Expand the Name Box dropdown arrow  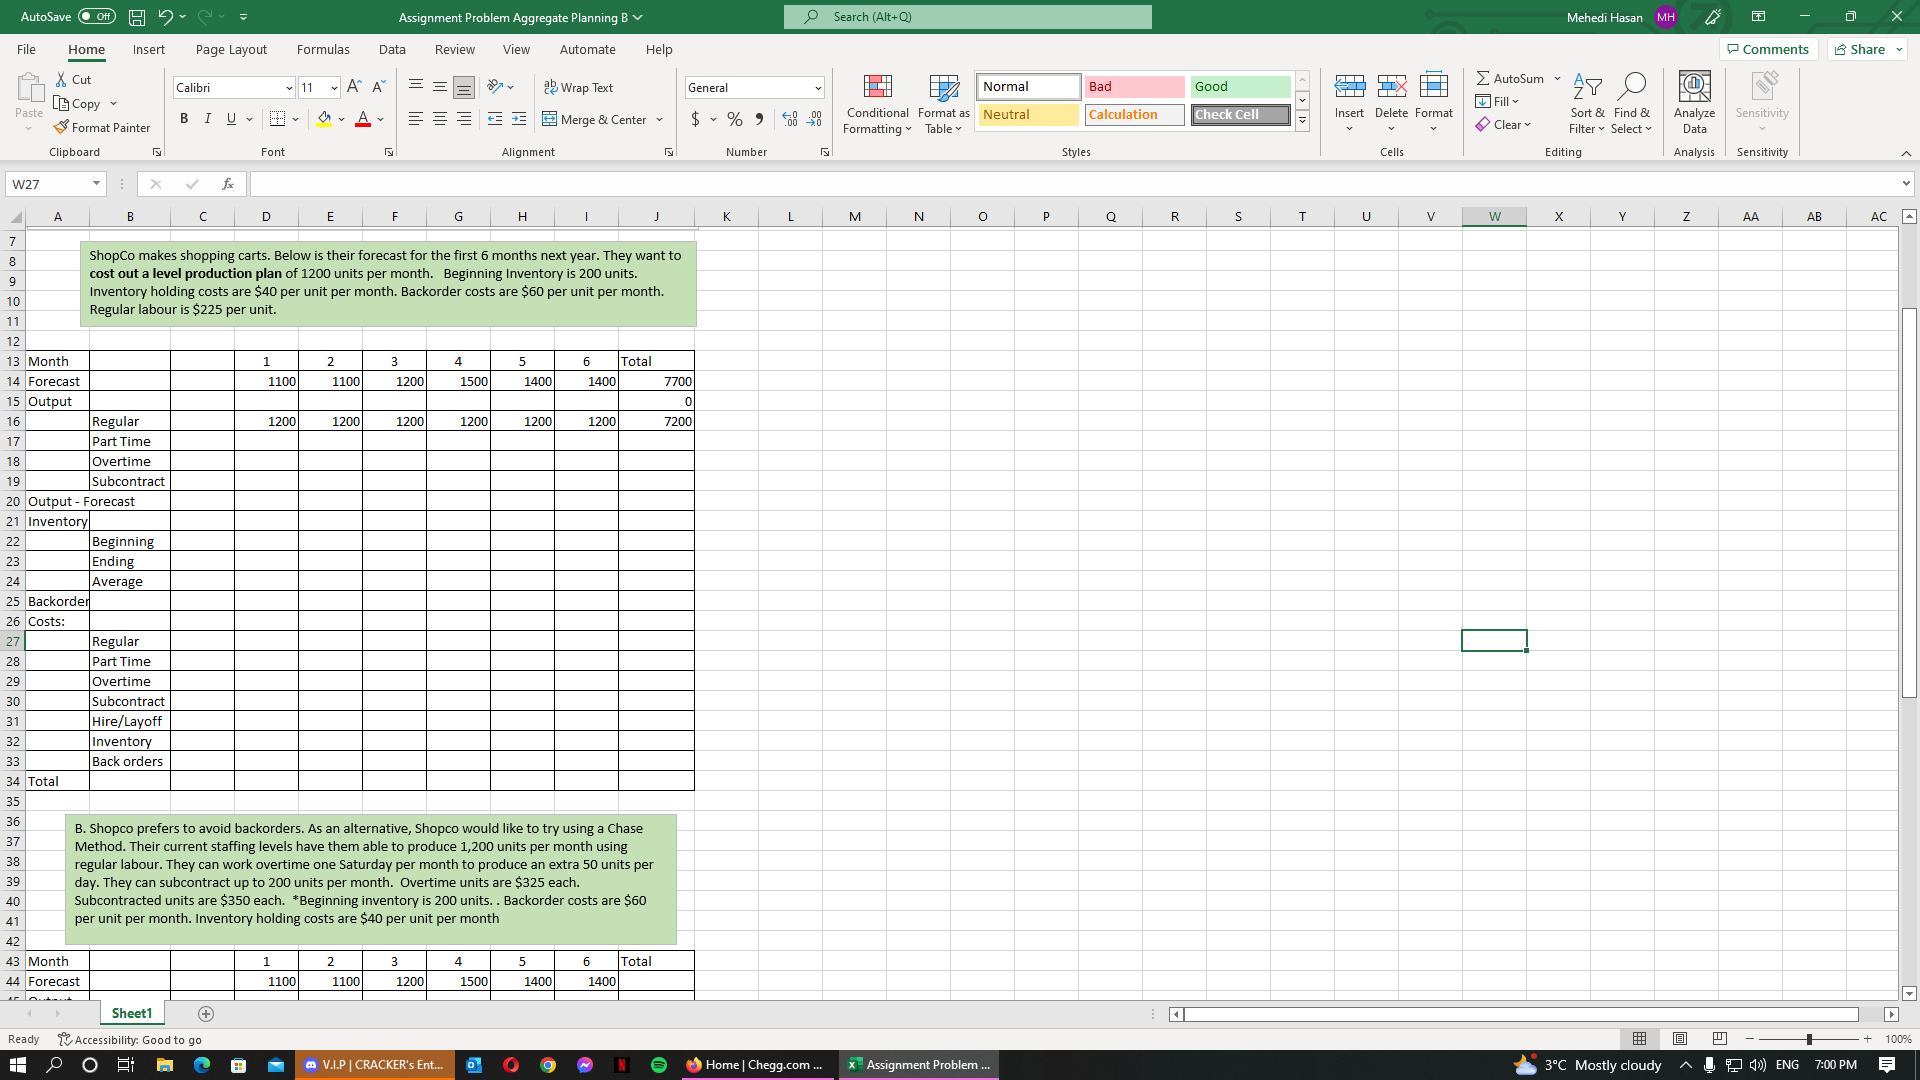click(x=96, y=184)
